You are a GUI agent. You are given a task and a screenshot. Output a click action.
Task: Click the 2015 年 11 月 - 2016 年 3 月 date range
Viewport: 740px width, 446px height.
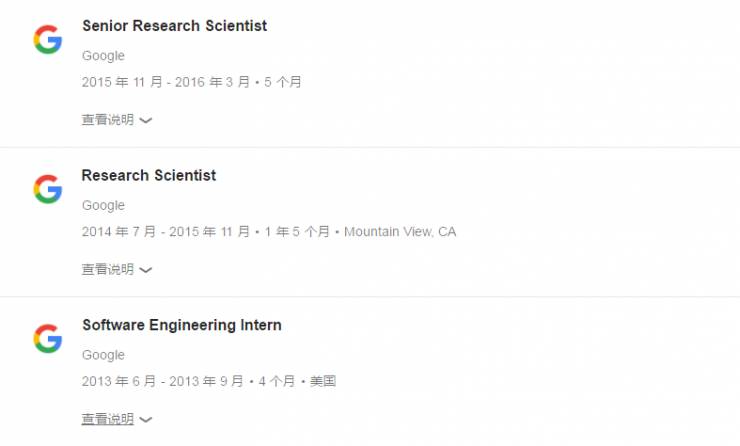tap(166, 82)
